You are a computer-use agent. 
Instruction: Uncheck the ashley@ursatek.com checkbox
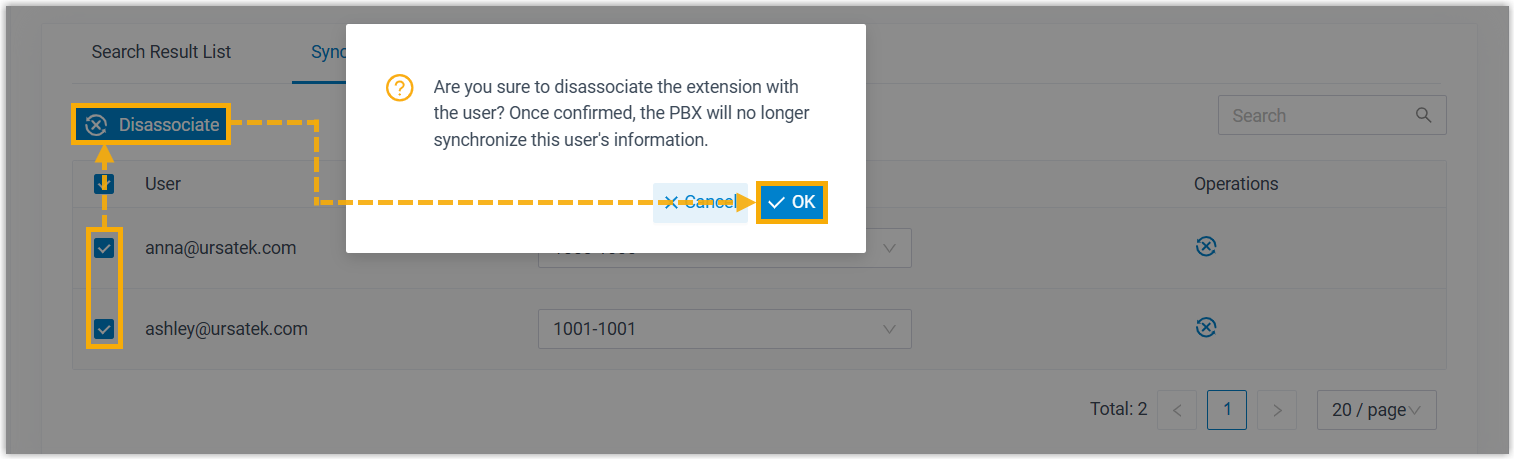coord(104,328)
